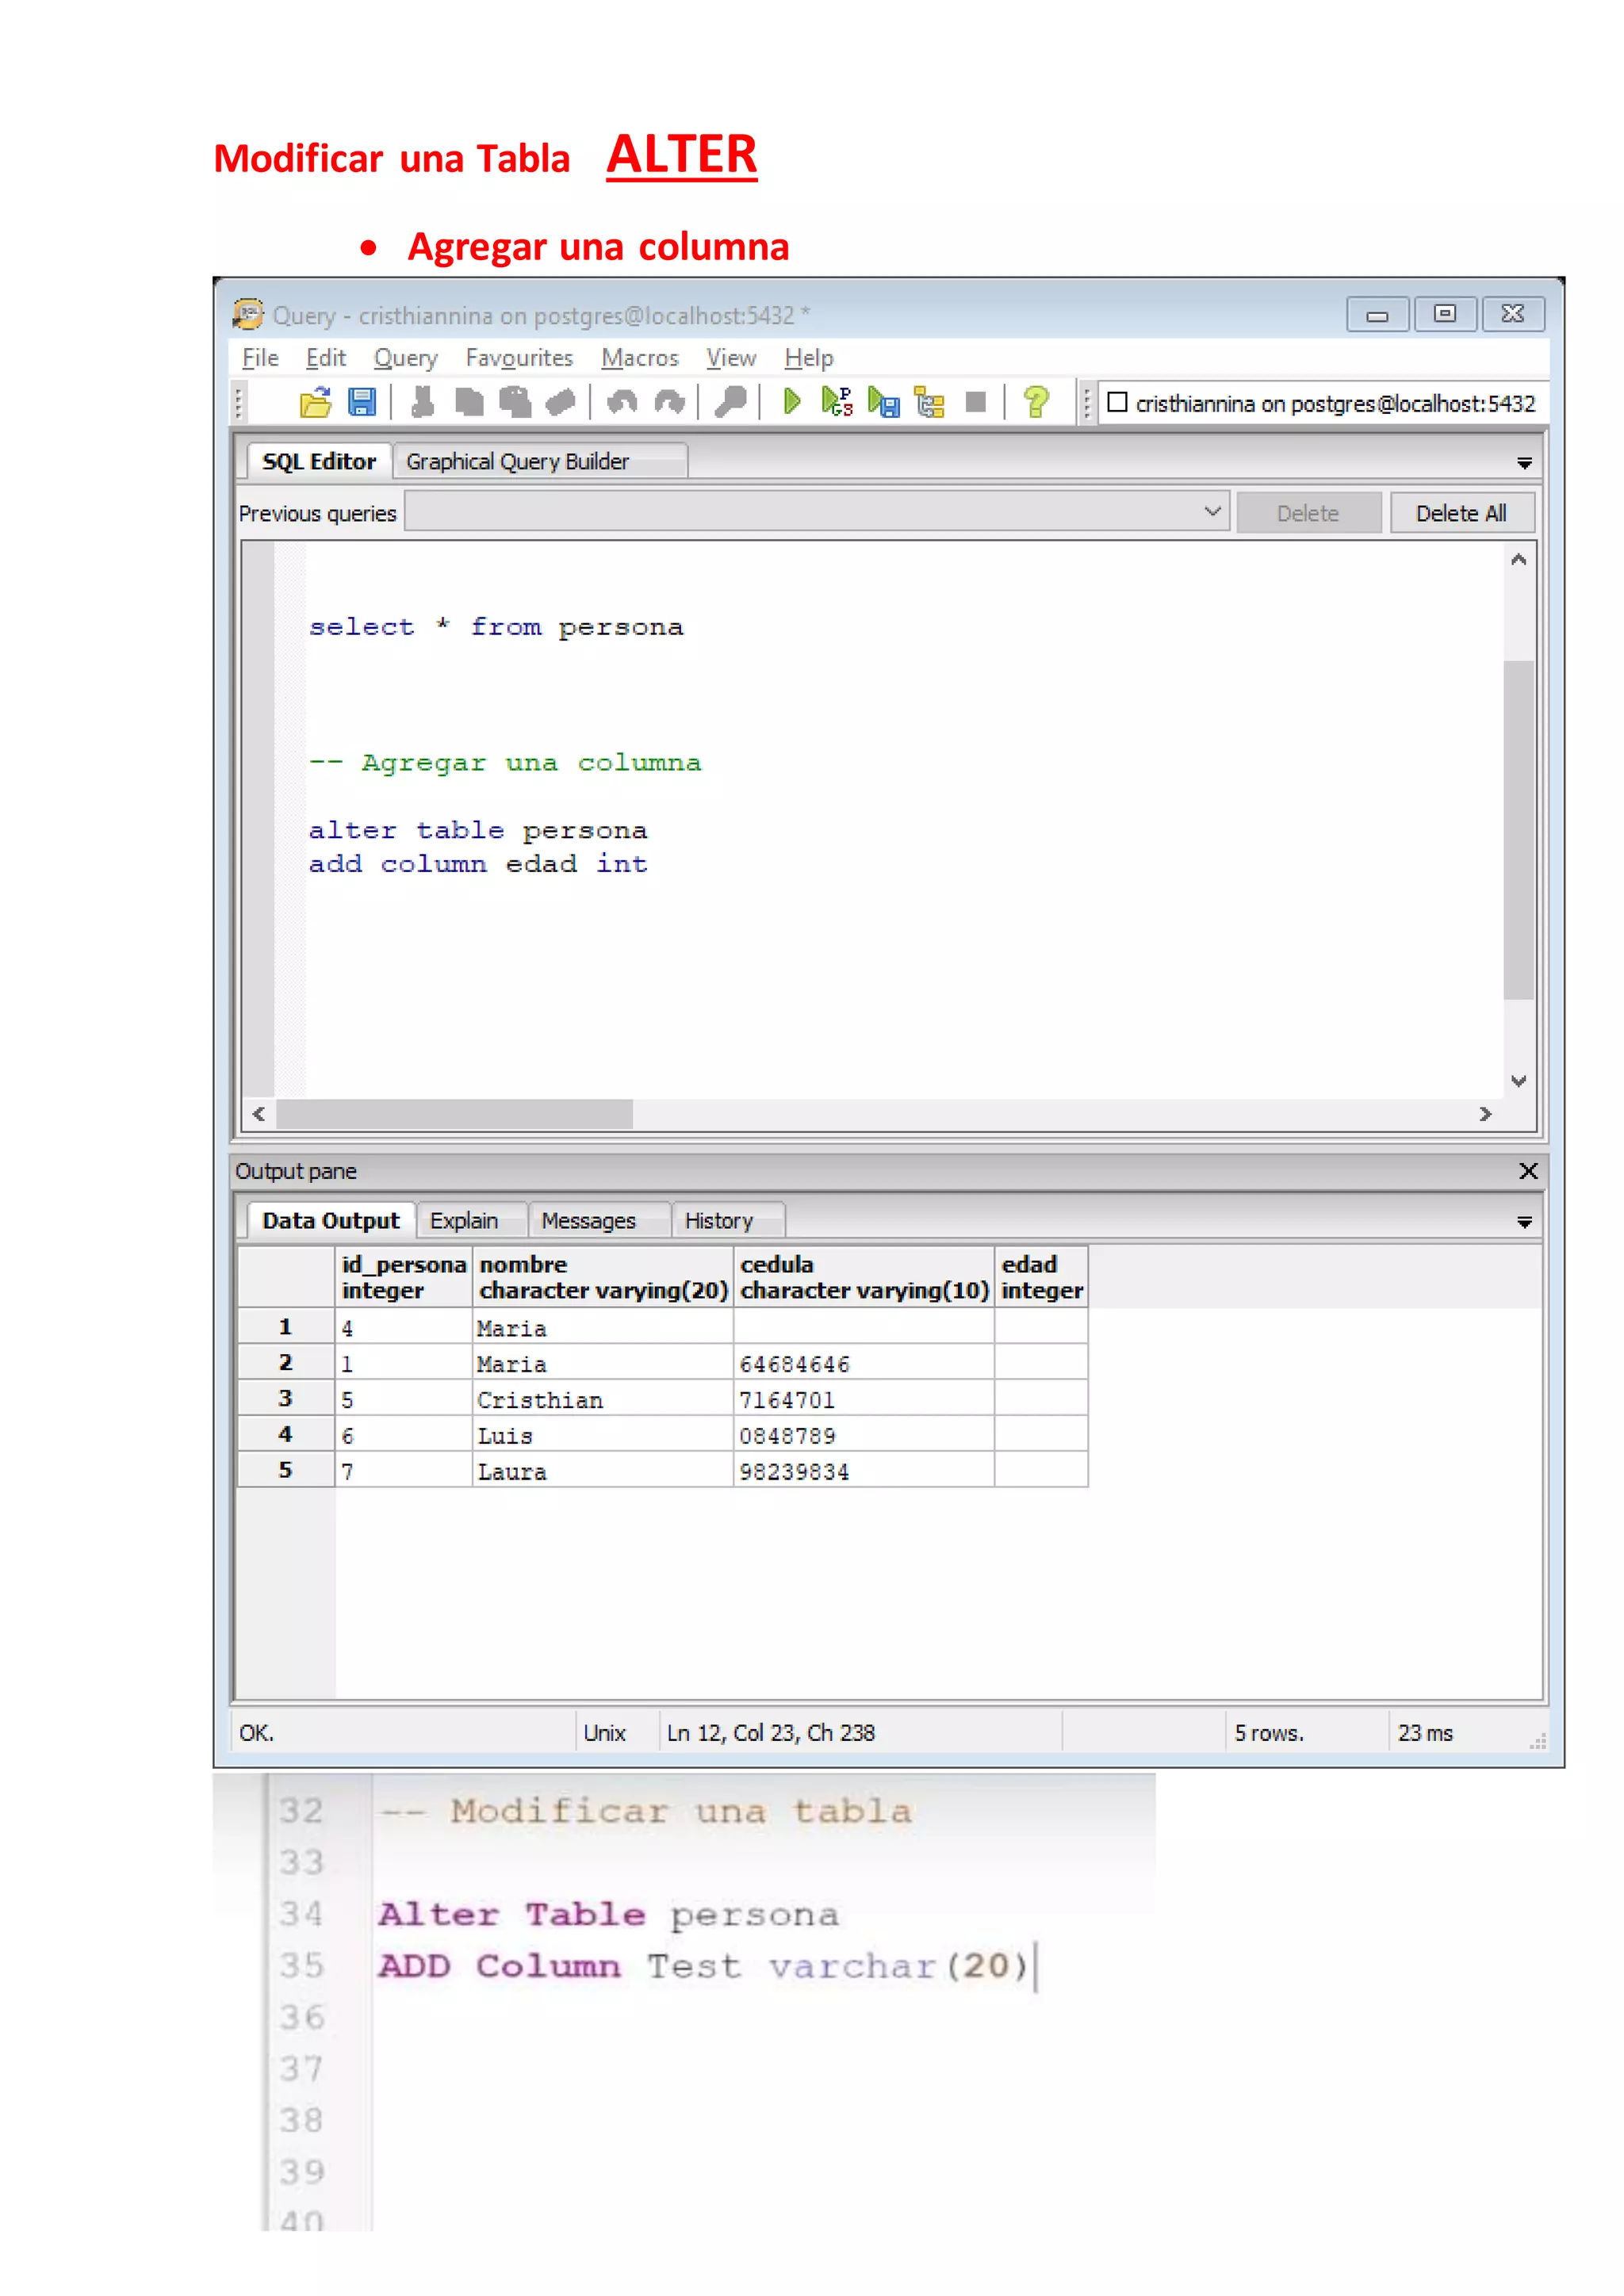The width and height of the screenshot is (1624, 2296).
Task: Click the cedula cell 64684646
Action: pos(864,1363)
